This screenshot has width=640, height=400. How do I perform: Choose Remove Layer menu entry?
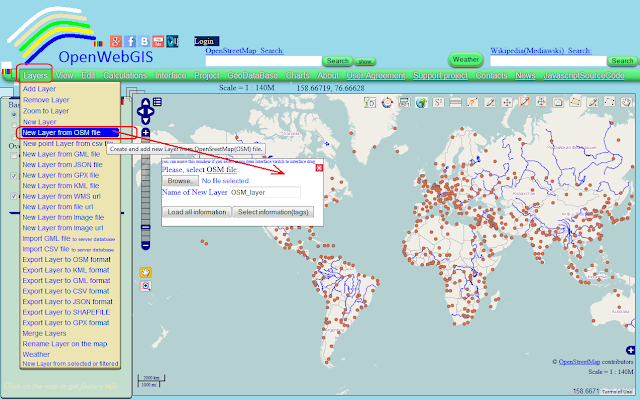(x=46, y=100)
